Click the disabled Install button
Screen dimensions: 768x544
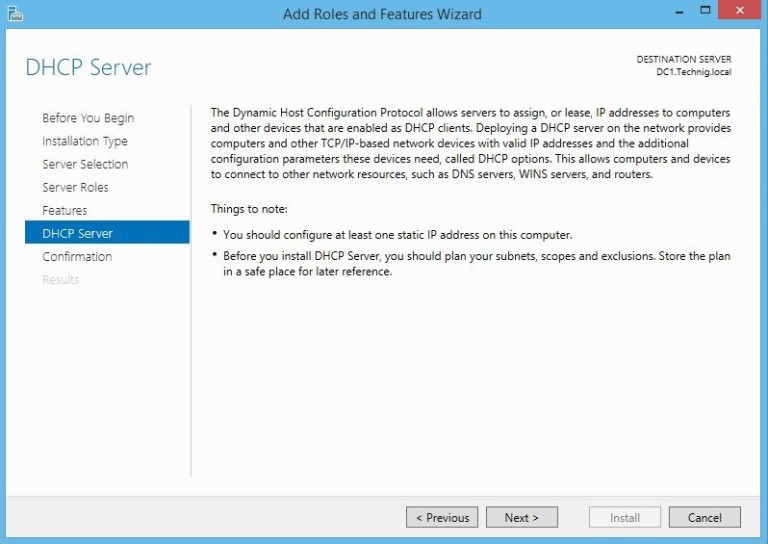[x=625, y=517]
